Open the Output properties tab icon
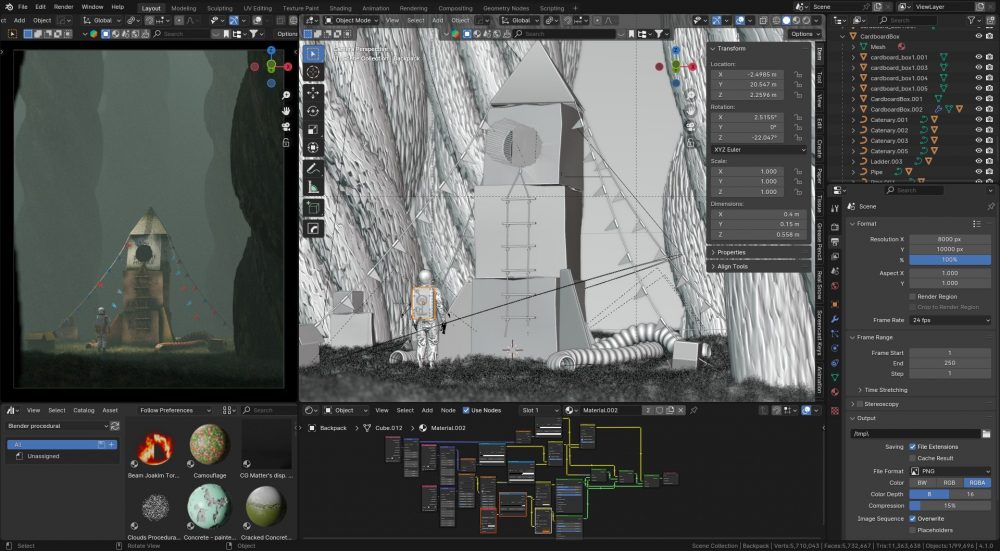The width and height of the screenshot is (1000, 551). pos(835,242)
